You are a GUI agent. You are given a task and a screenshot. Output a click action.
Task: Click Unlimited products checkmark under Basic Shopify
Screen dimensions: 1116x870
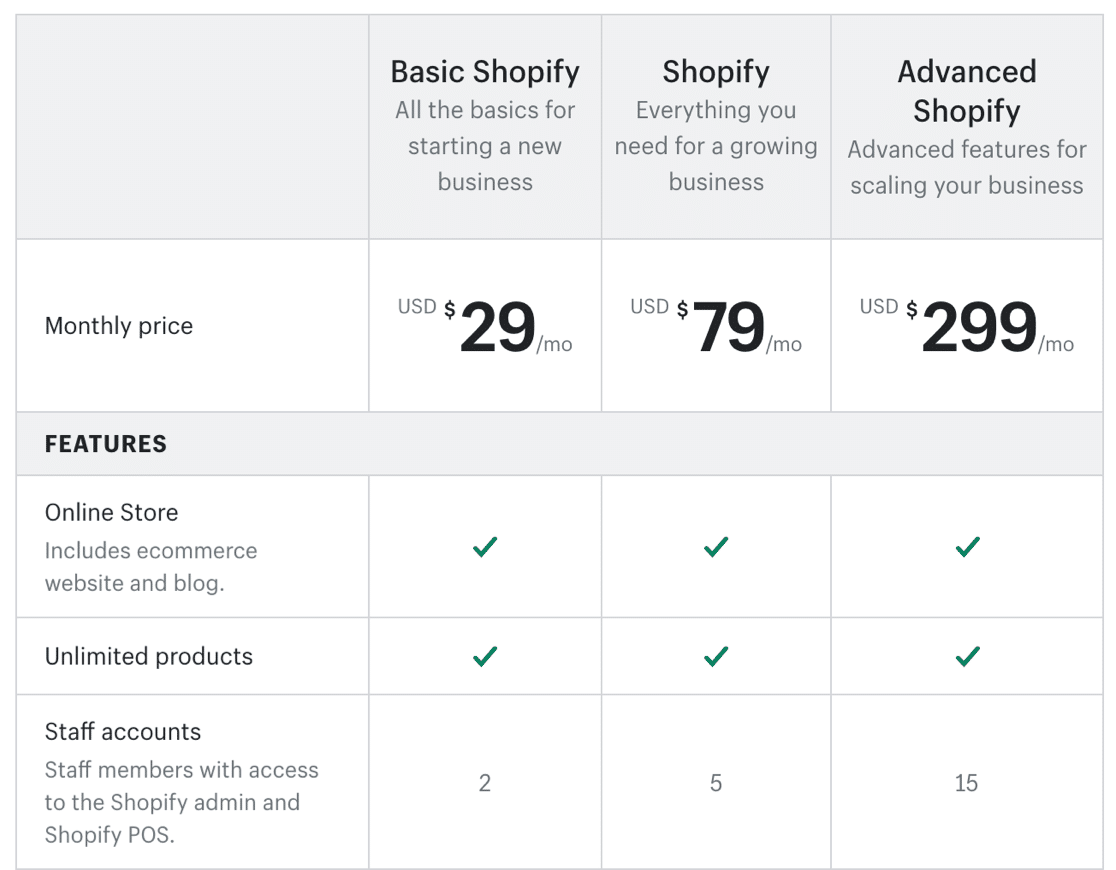(485, 657)
